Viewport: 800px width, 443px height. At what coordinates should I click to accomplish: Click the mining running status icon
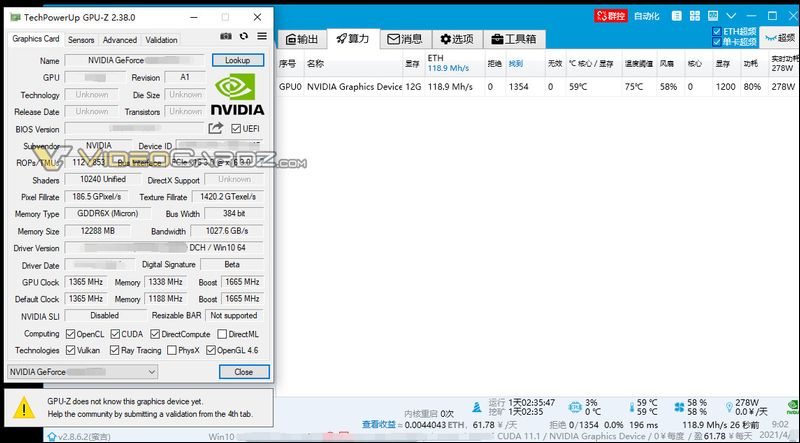pos(477,407)
